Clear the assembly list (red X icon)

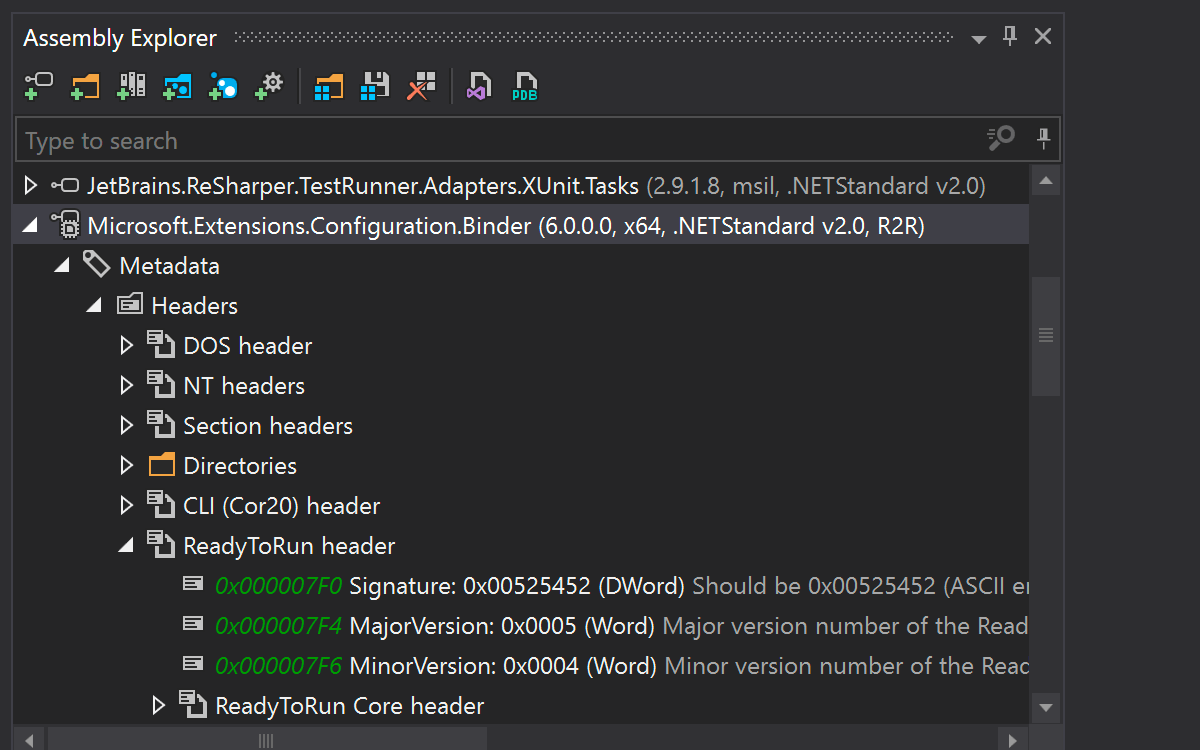pos(421,86)
